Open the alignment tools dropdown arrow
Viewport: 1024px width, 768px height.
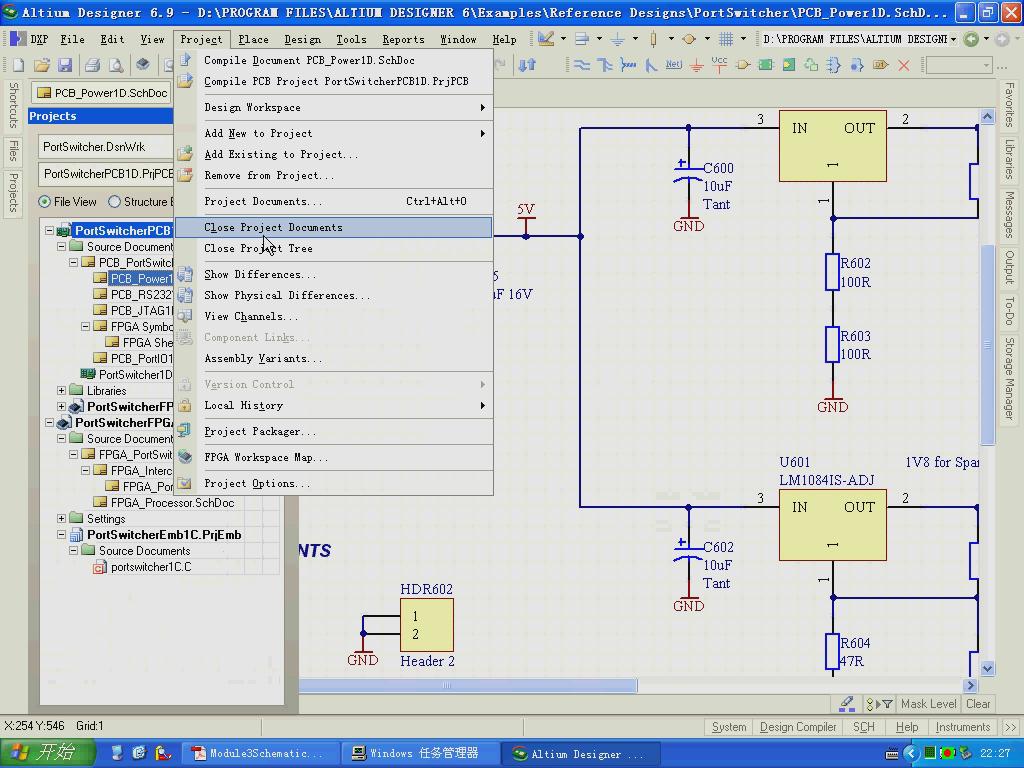click(x=599, y=39)
